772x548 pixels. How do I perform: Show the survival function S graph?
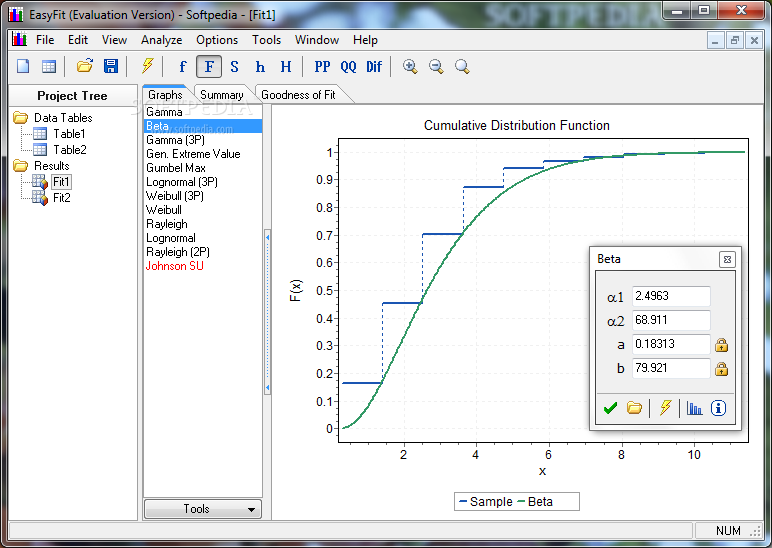(x=234, y=66)
